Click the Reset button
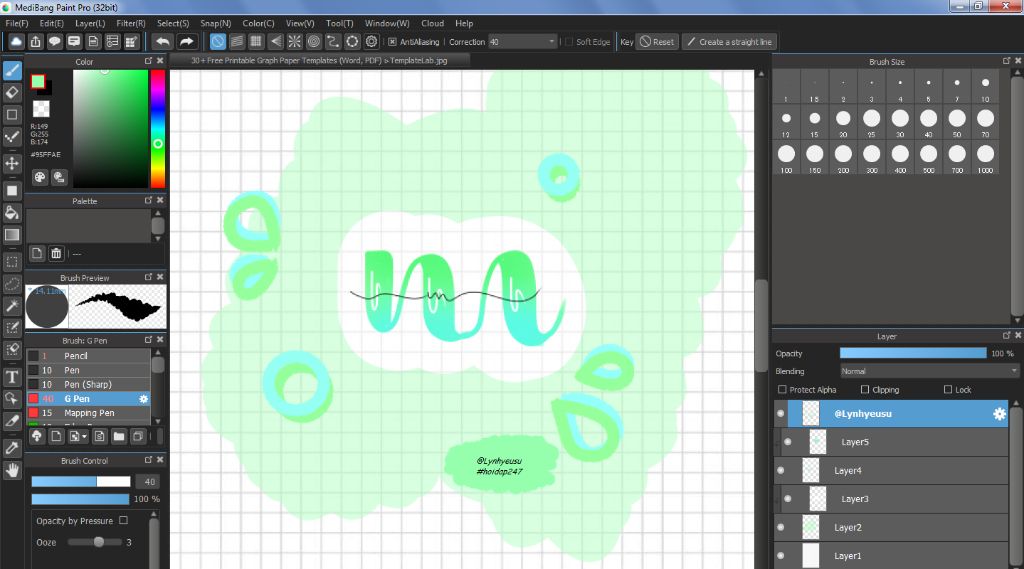The image size is (1024, 569). [x=657, y=42]
